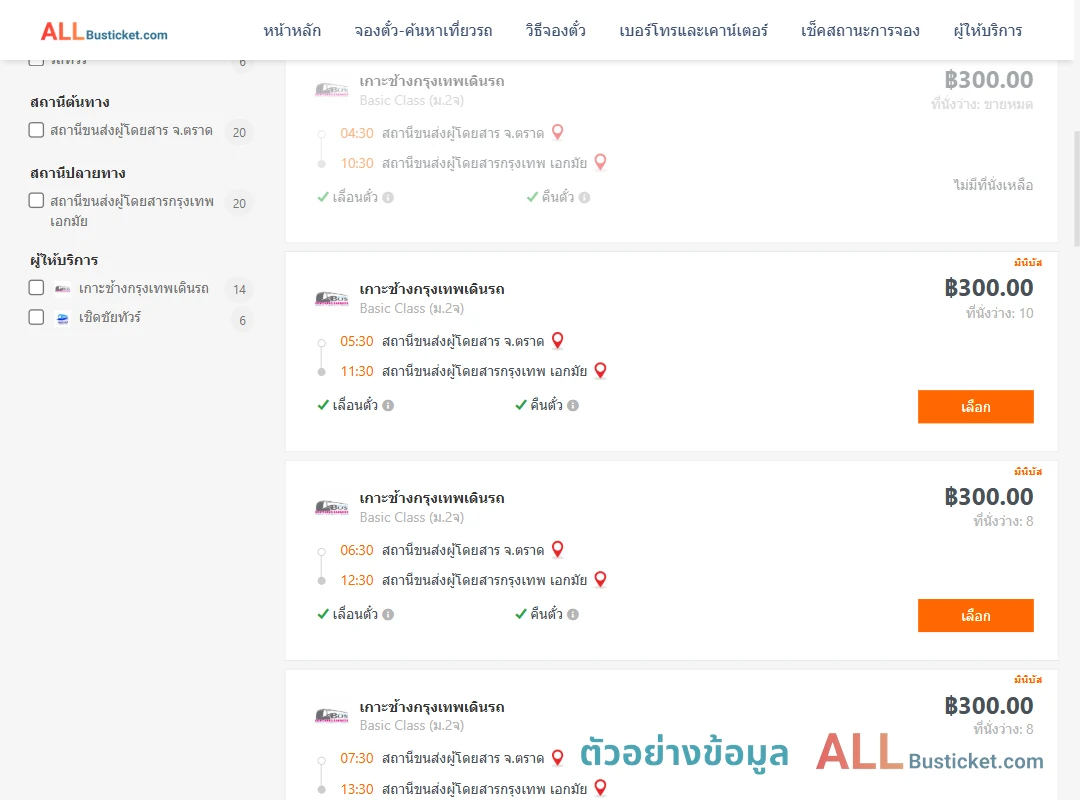1080x800 pixels.
Task: Go to หน้าหลัก in the top menu
Action: coord(292,30)
